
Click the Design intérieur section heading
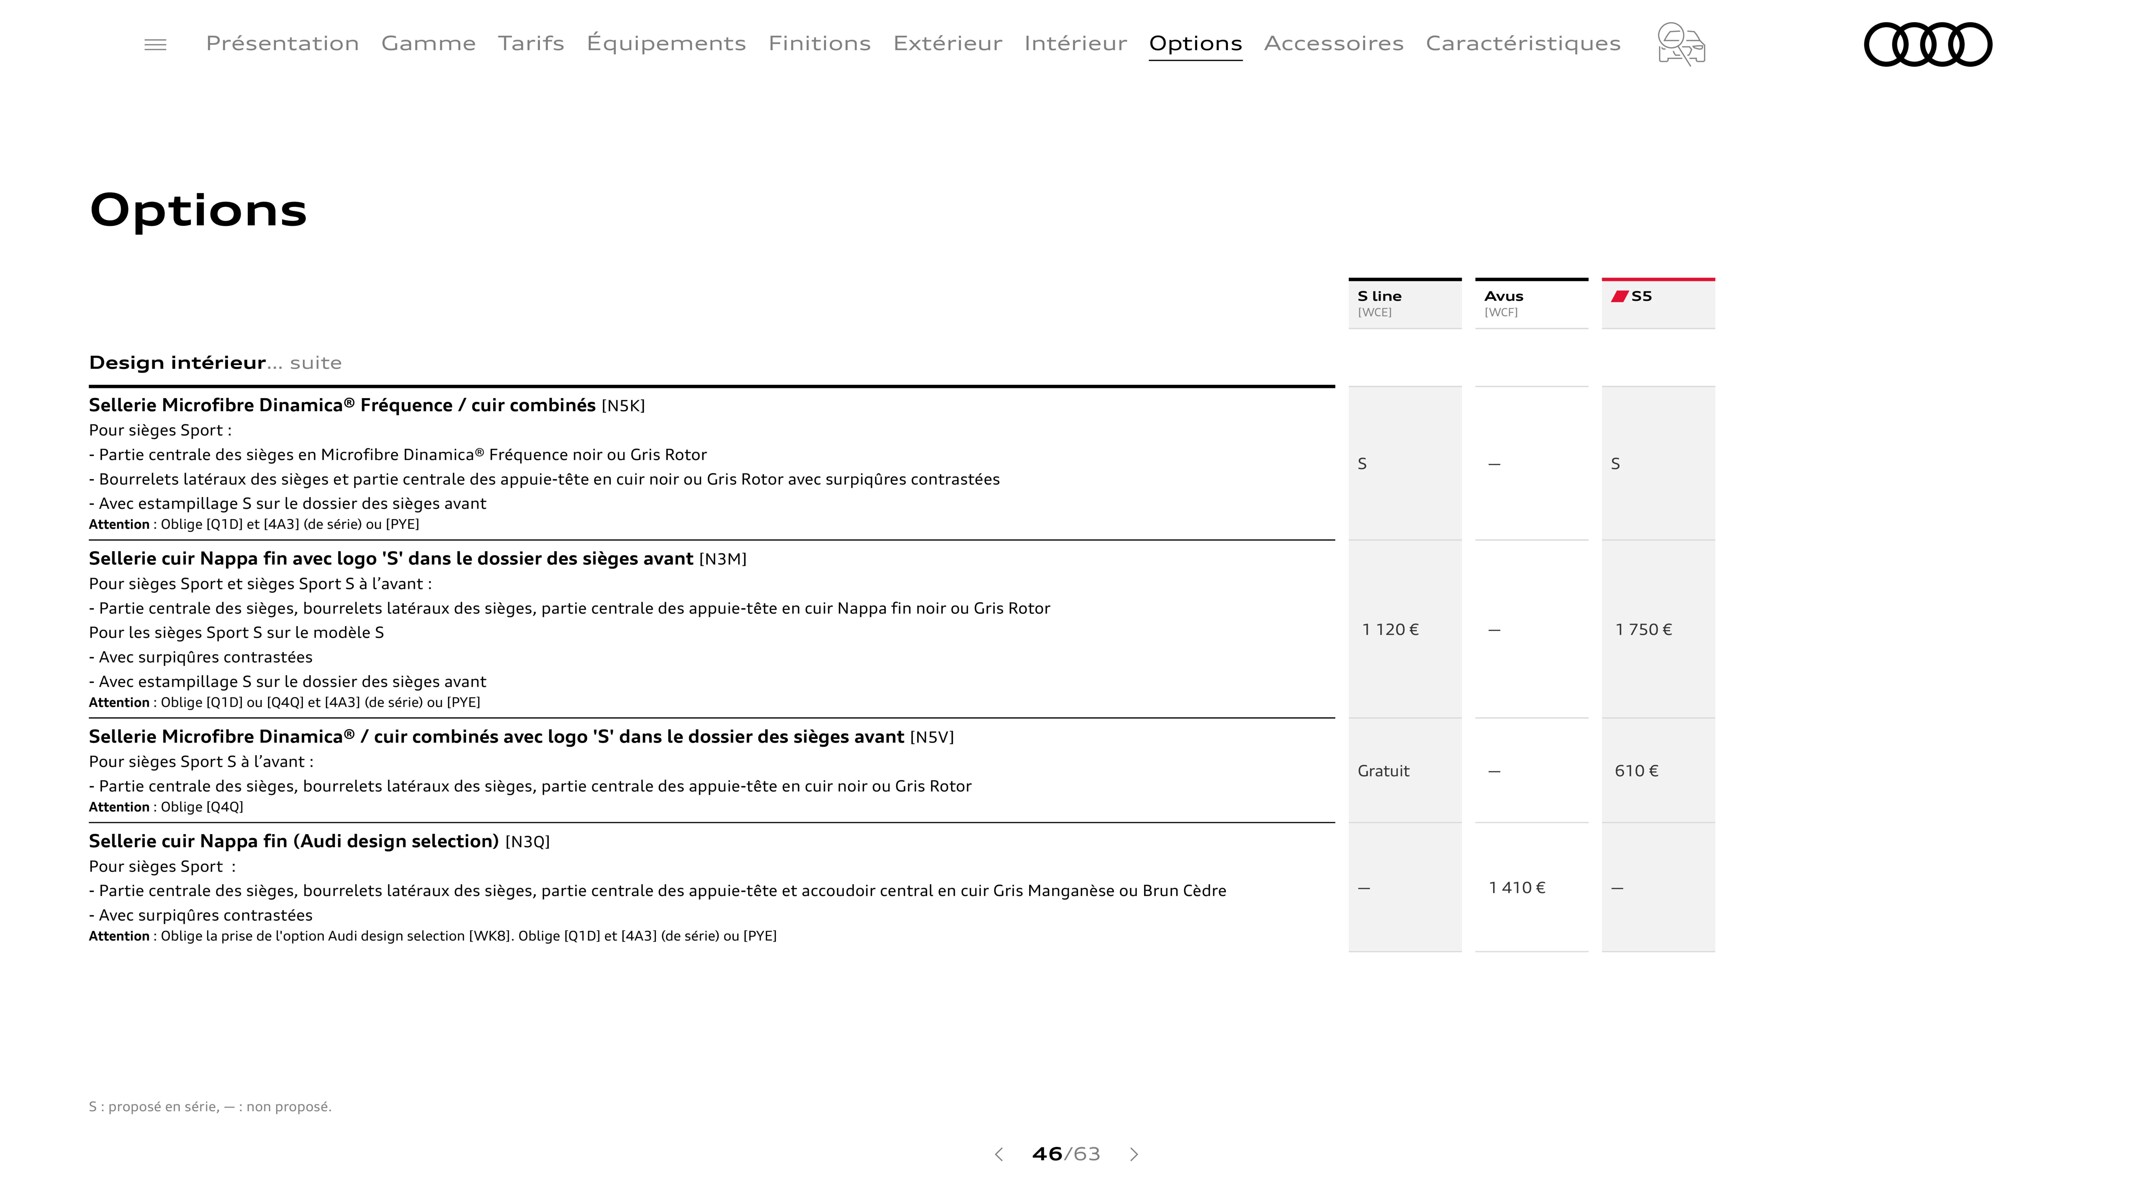pyautogui.click(x=215, y=363)
